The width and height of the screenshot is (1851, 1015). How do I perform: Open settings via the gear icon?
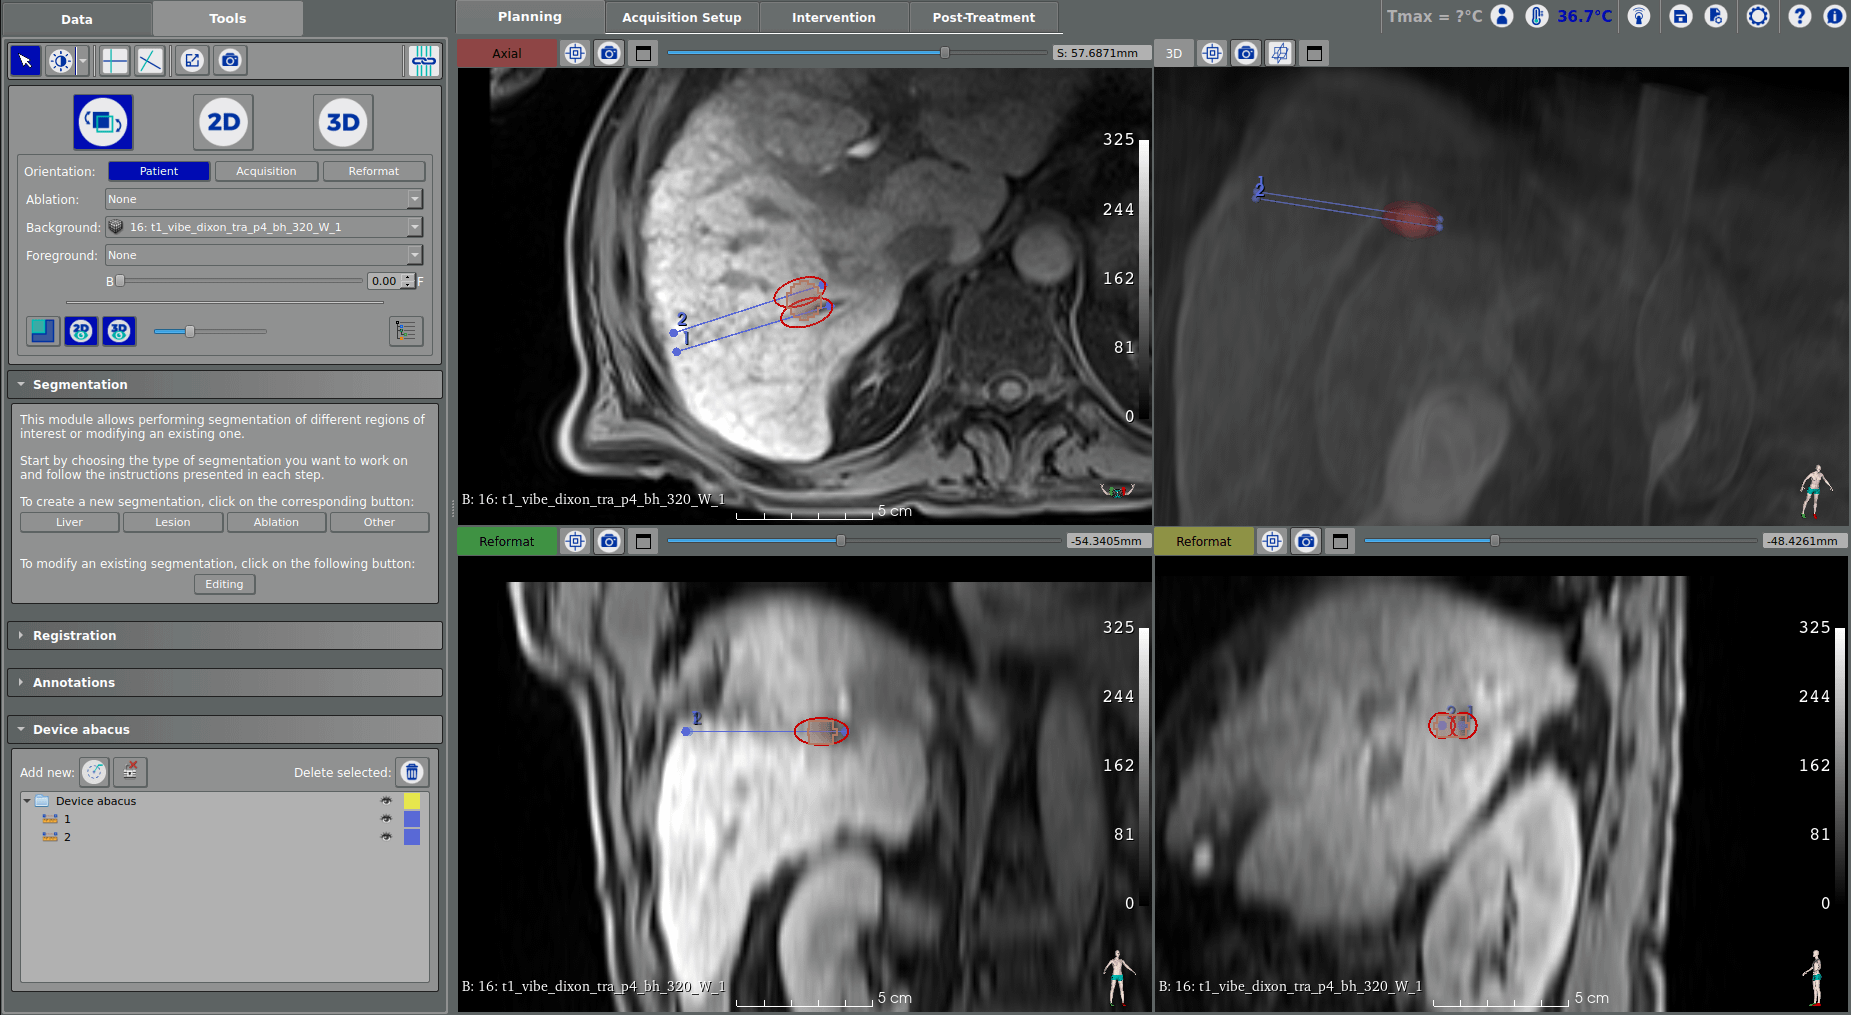[1757, 16]
